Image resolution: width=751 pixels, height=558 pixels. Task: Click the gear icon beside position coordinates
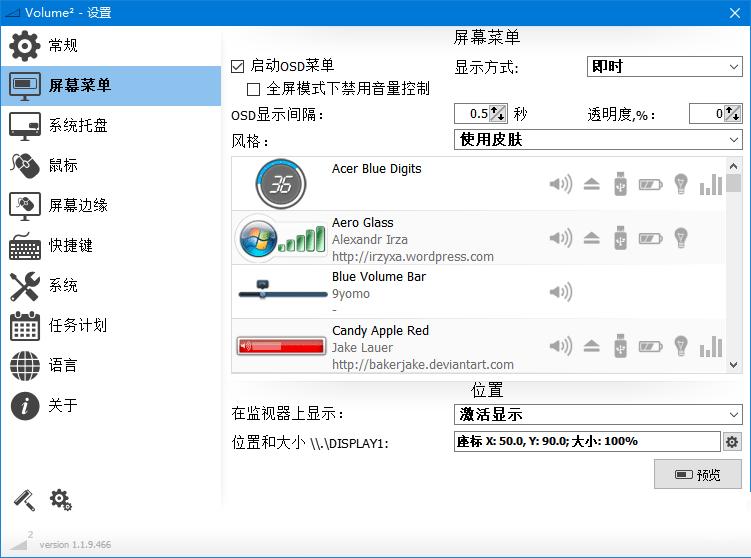click(732, 442)
